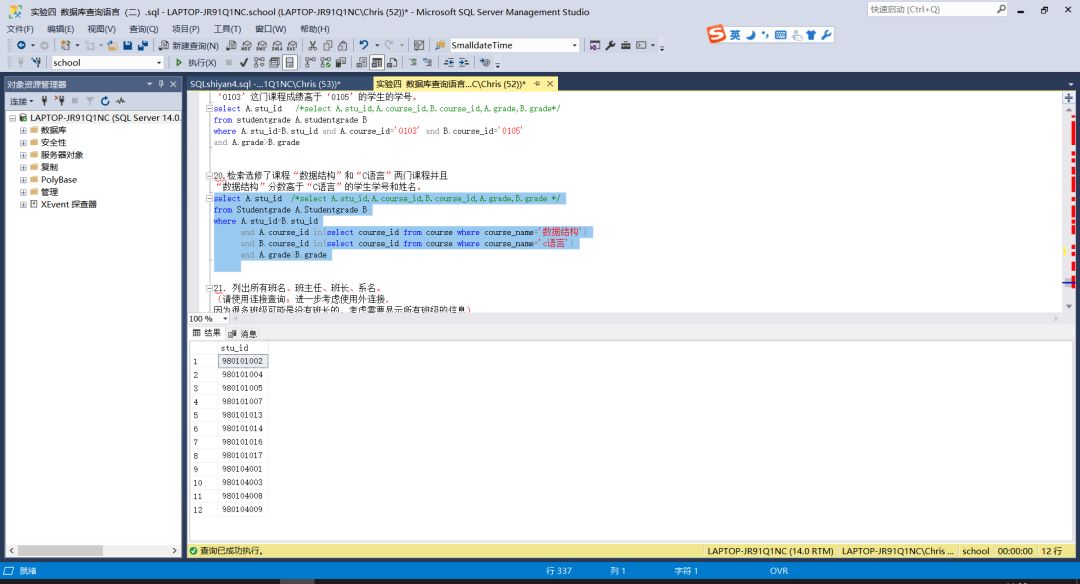
Task: Click the Save file icon
Action: coord(127,45)
